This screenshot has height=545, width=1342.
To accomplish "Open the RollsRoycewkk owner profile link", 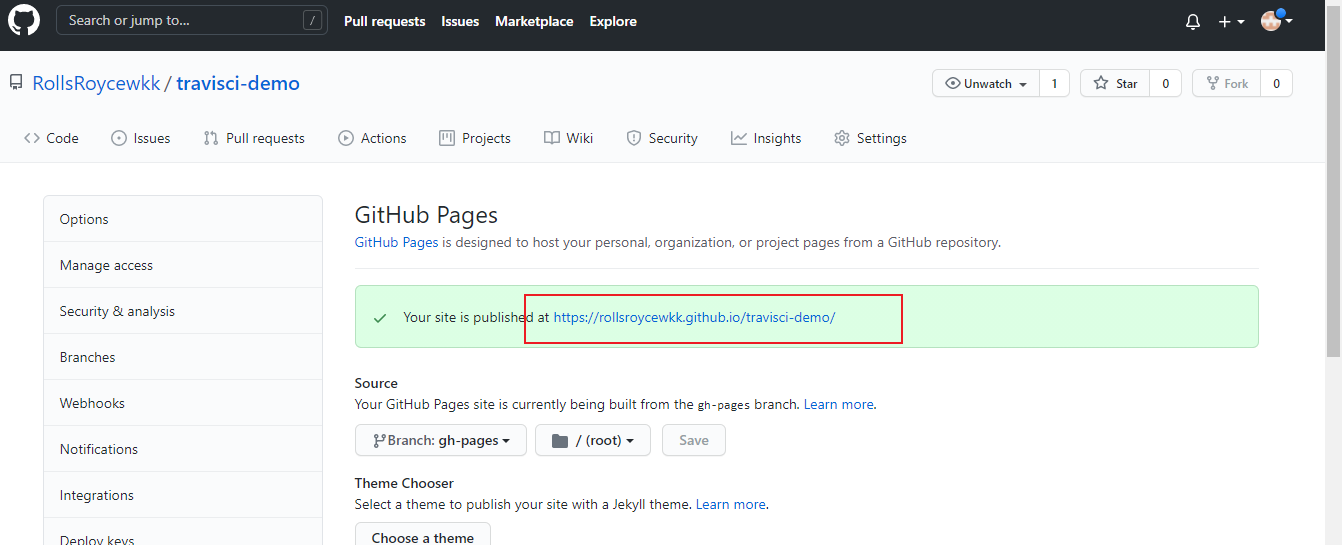I will [96, 83].
